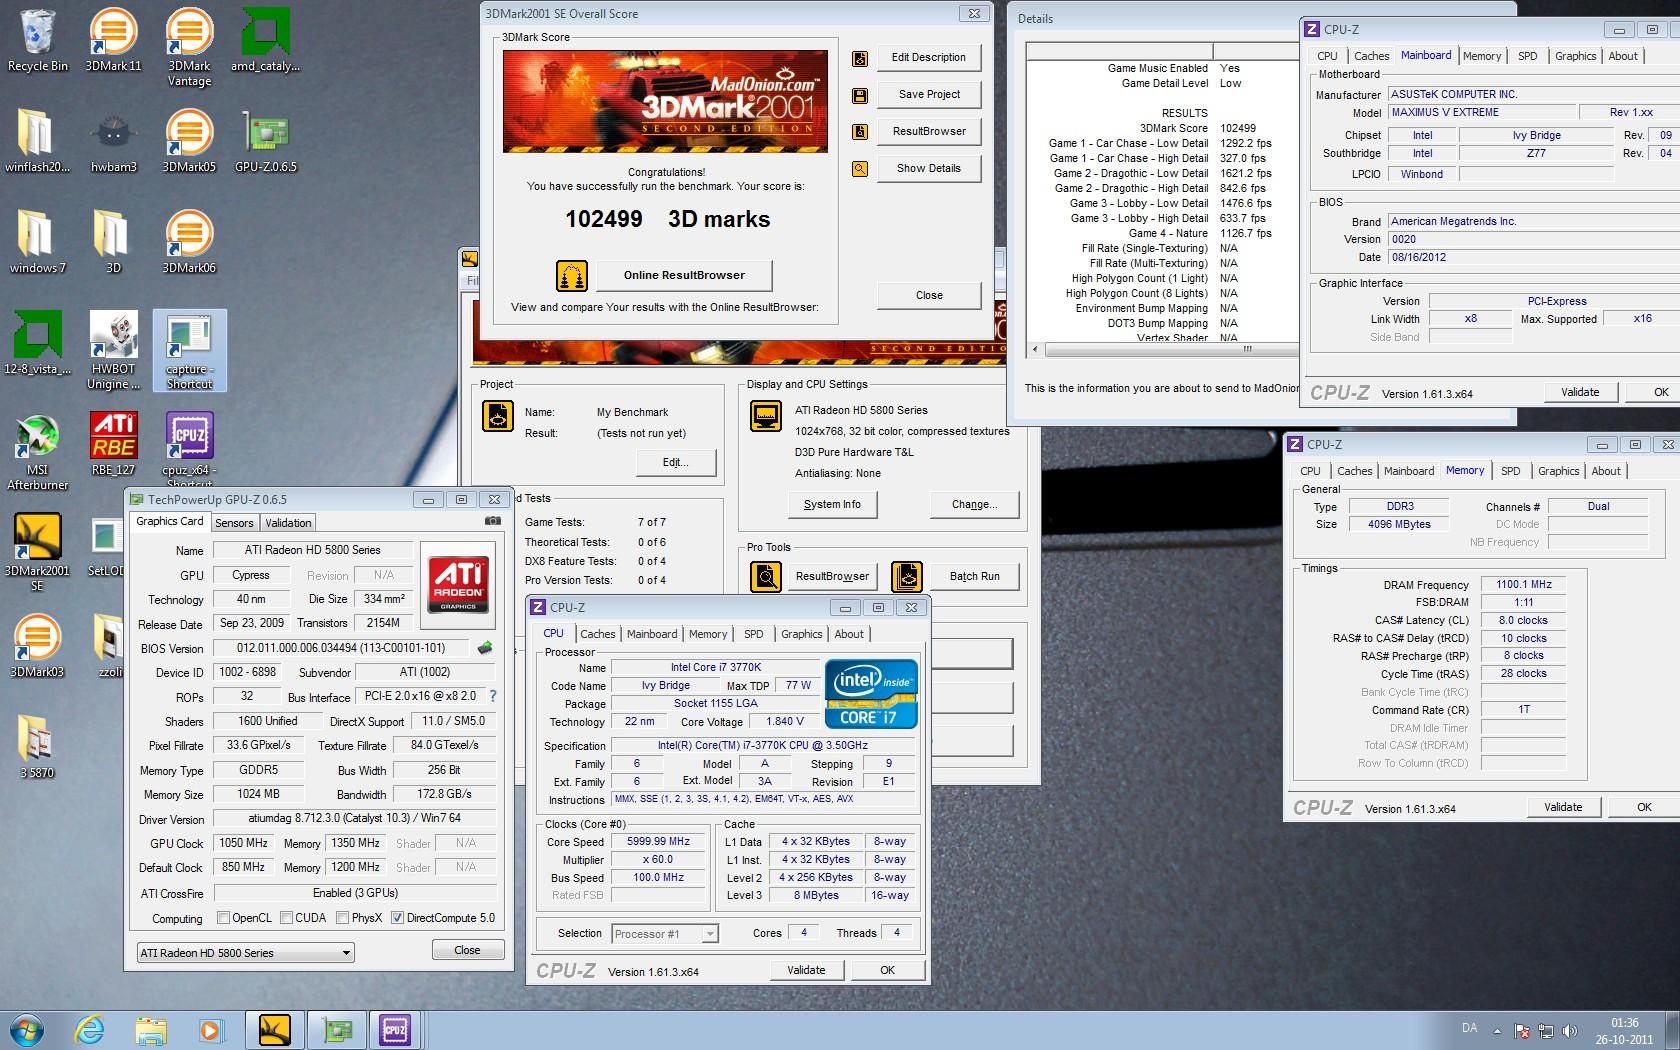The width and height of the screenshot is (1680, 1050).
Task: Click Validate in CPU-Z Memory window
Action: 1563,807
